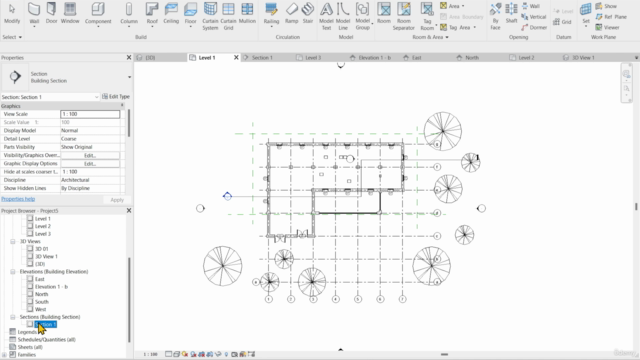Choose the Model Line tool
Screen dimensions: 640x360
[x=343, y=16]
